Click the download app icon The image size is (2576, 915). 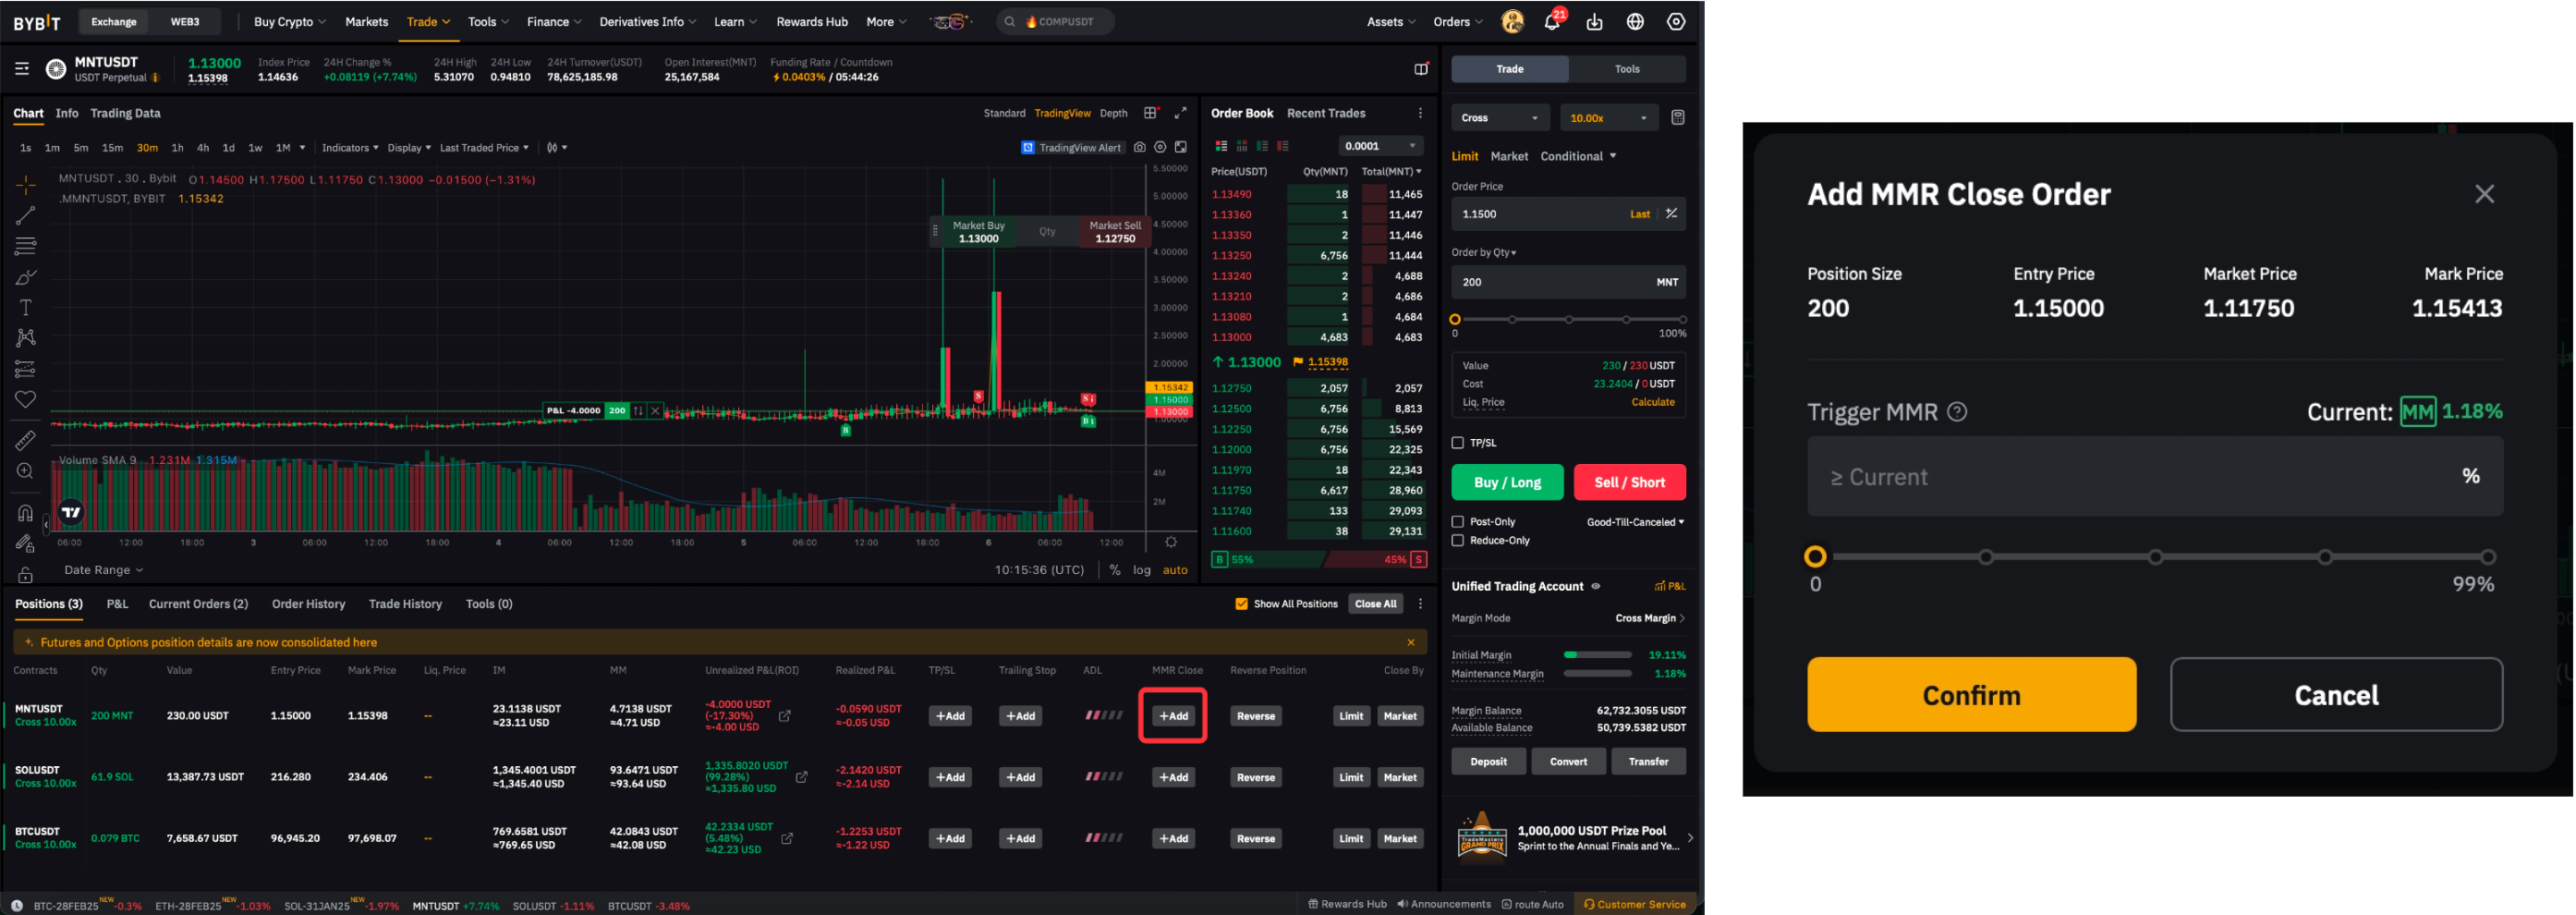1594,22
